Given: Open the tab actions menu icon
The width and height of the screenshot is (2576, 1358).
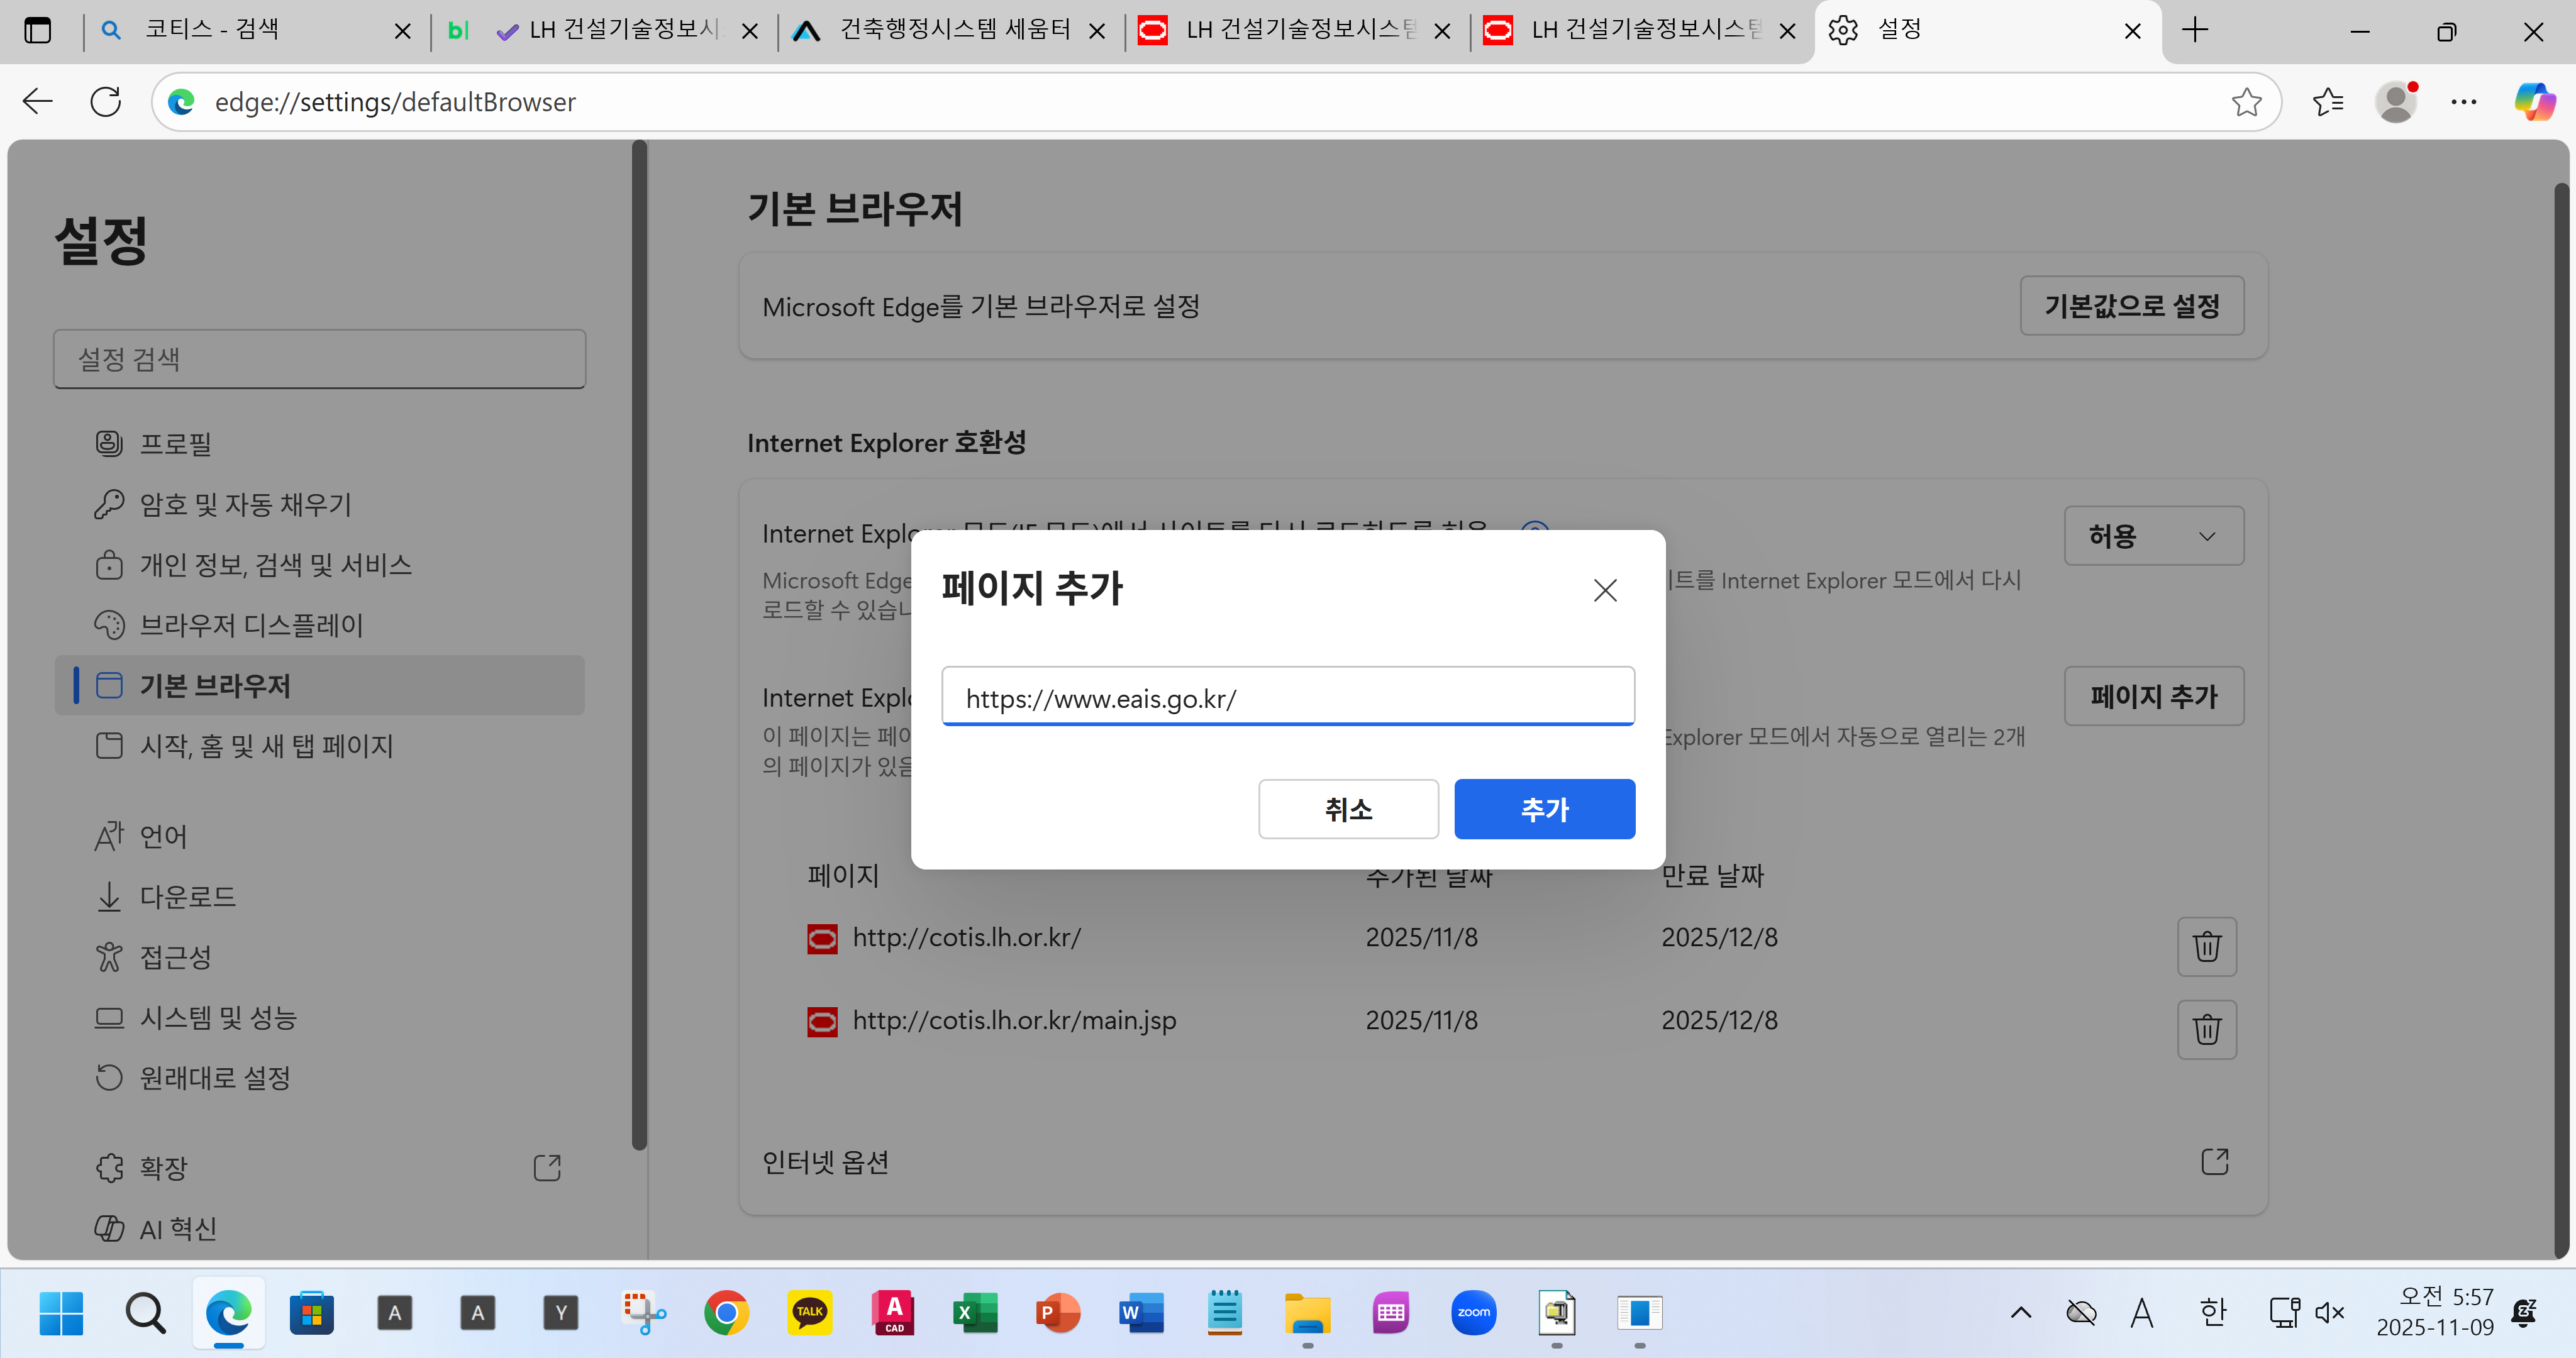Looking at the screenshot, I should pos(37,31).
